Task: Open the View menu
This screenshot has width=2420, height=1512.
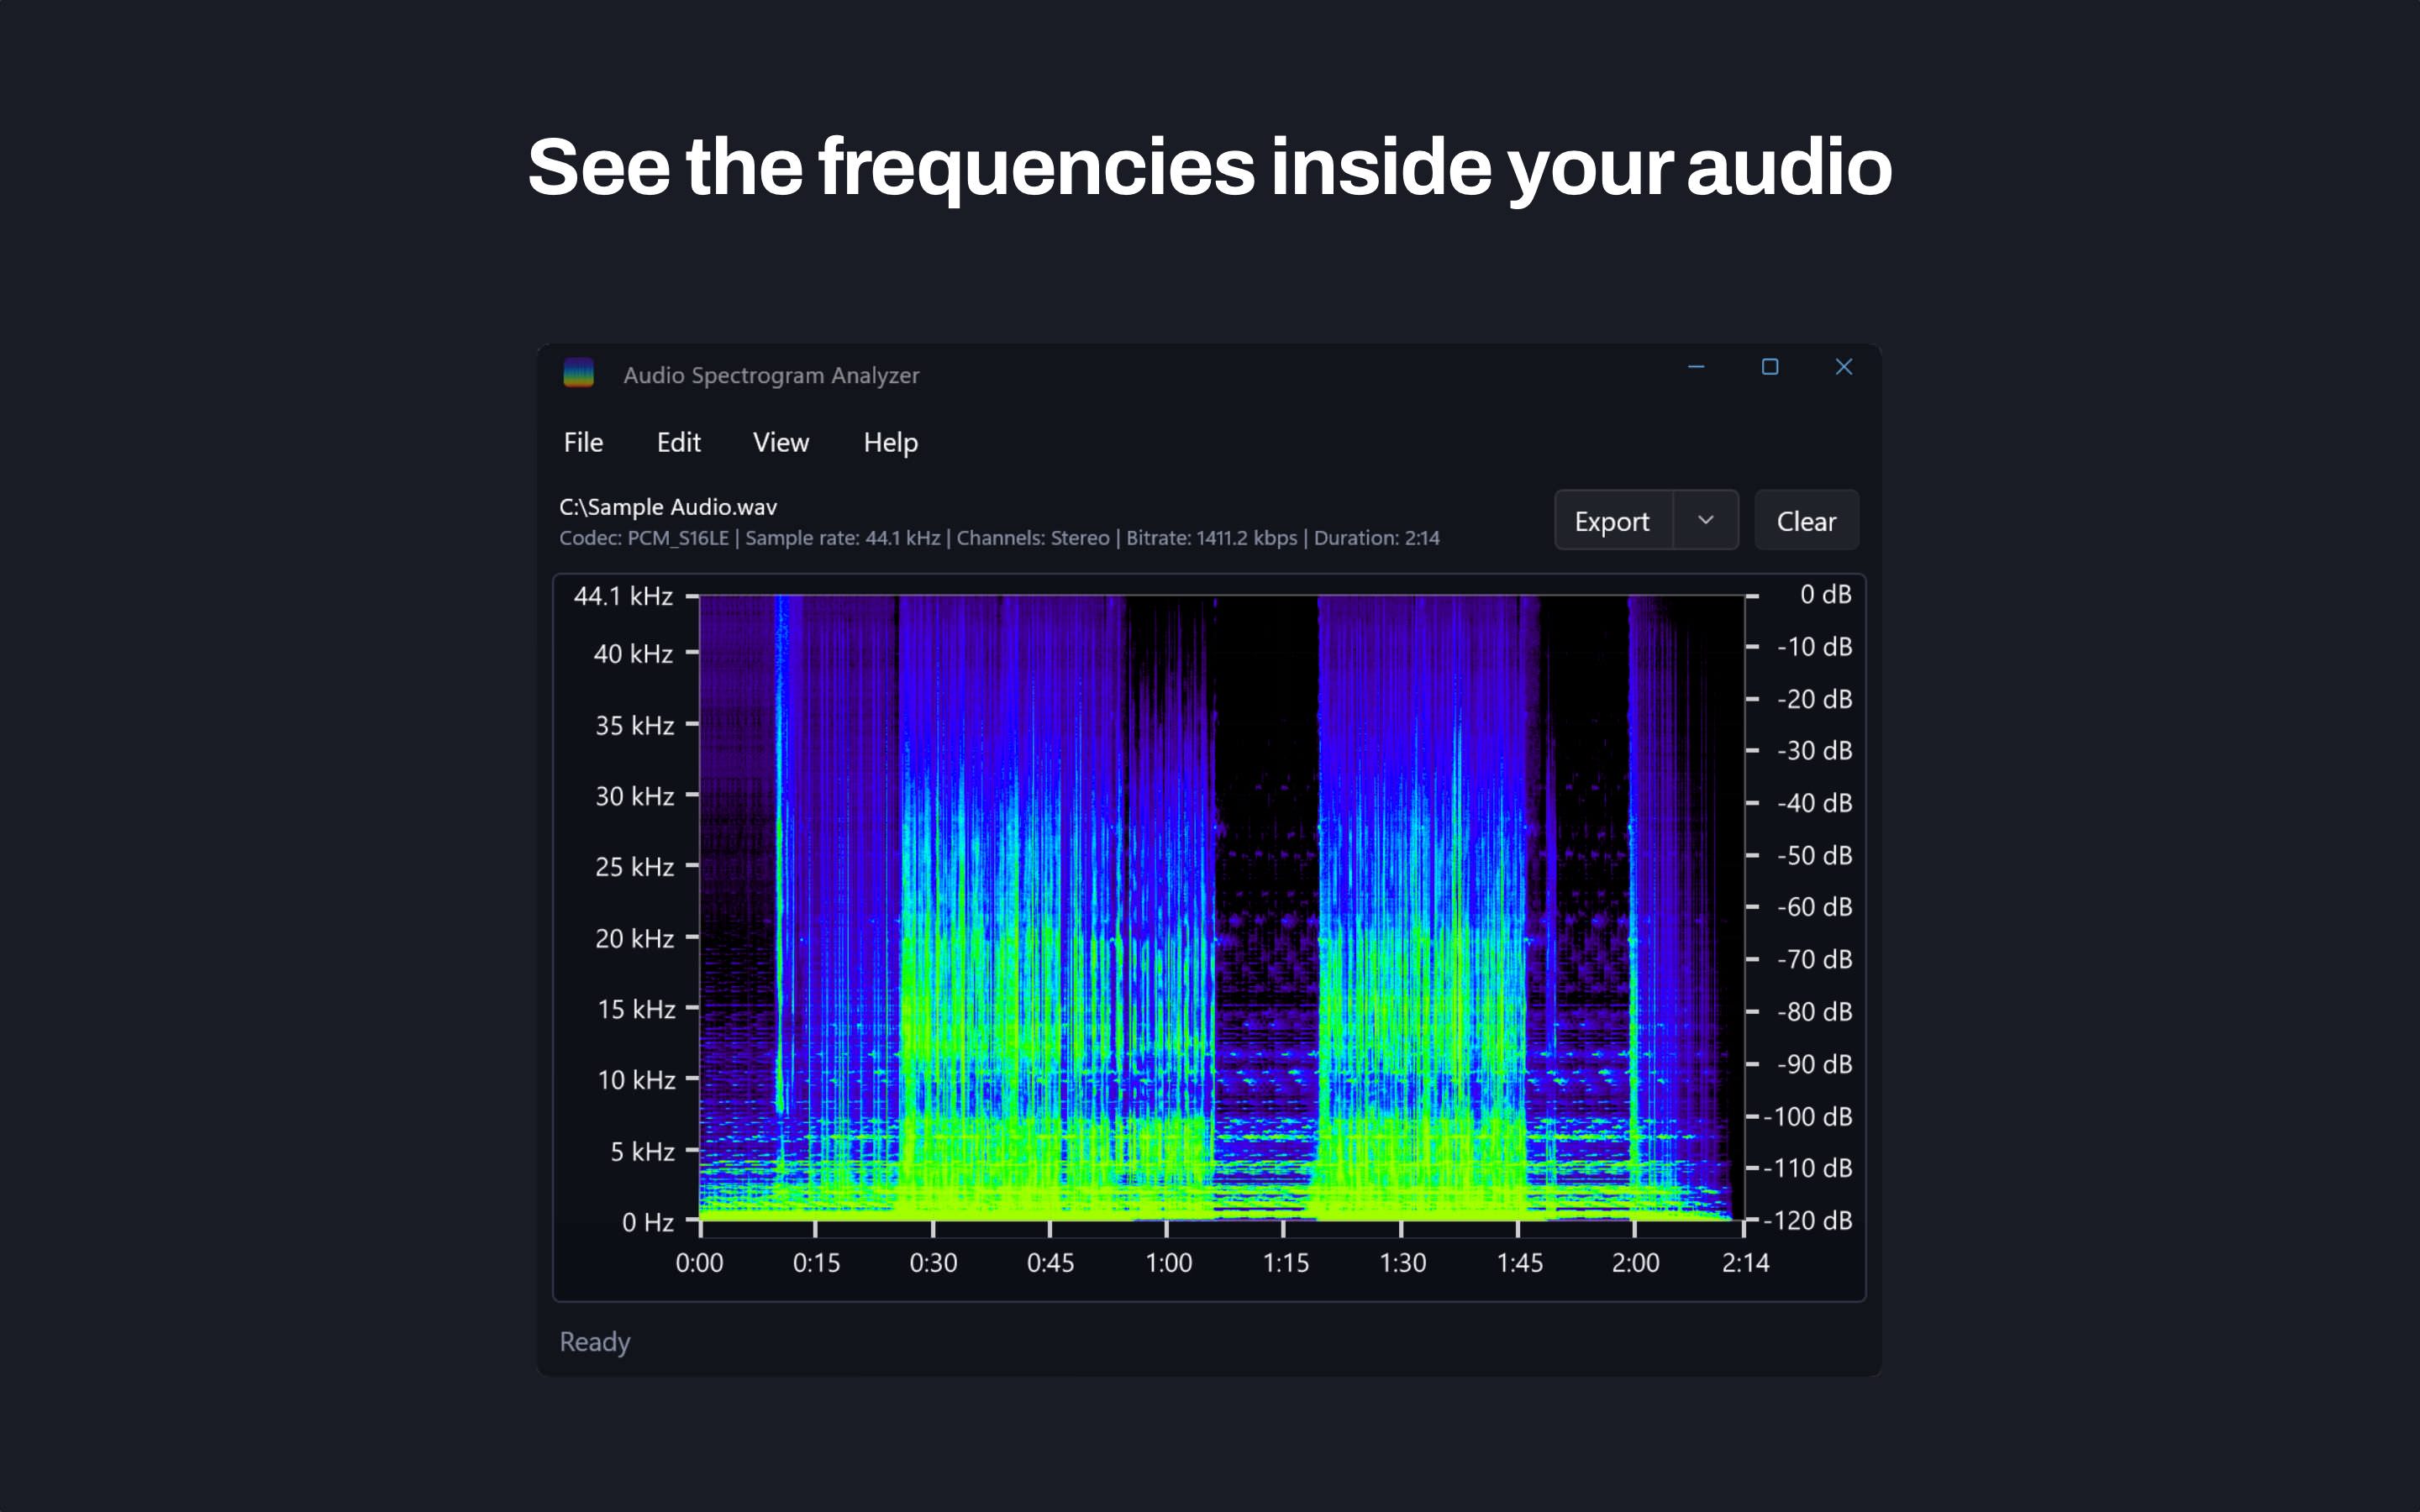Action: pos(780,442)
